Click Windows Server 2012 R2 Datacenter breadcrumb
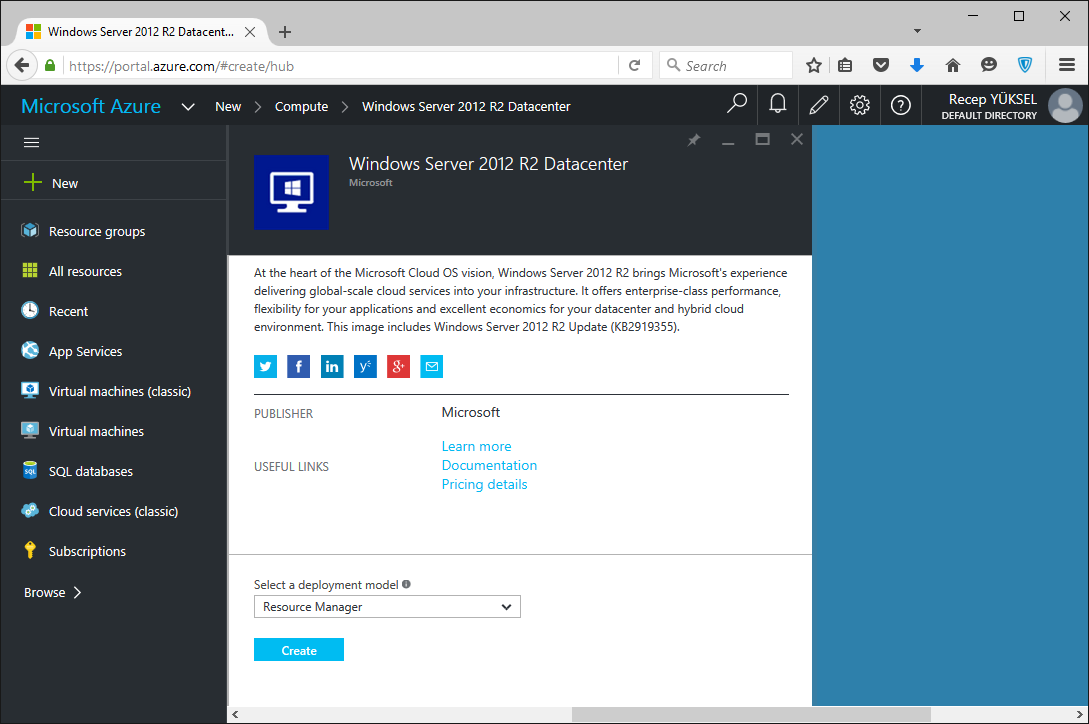 (x=466, y=106)
